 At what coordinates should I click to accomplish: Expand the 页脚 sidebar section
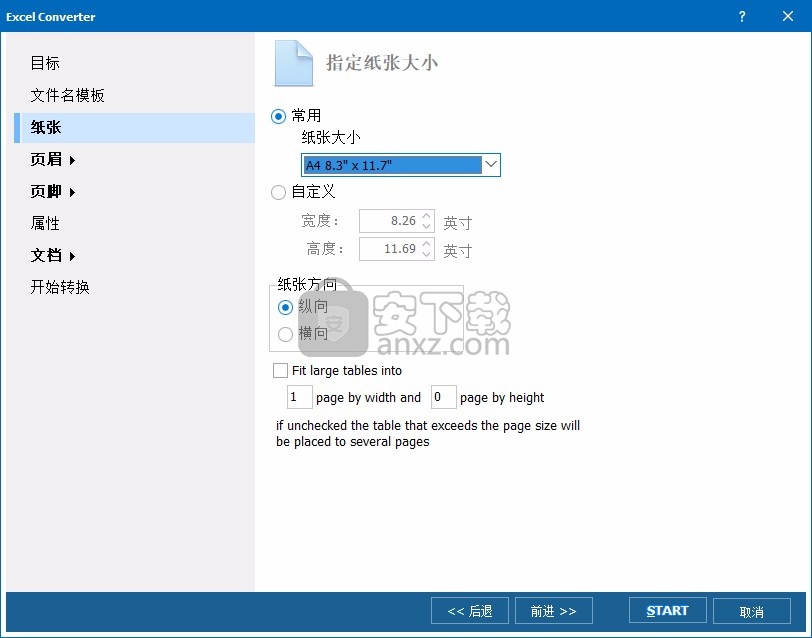[53, 192]
